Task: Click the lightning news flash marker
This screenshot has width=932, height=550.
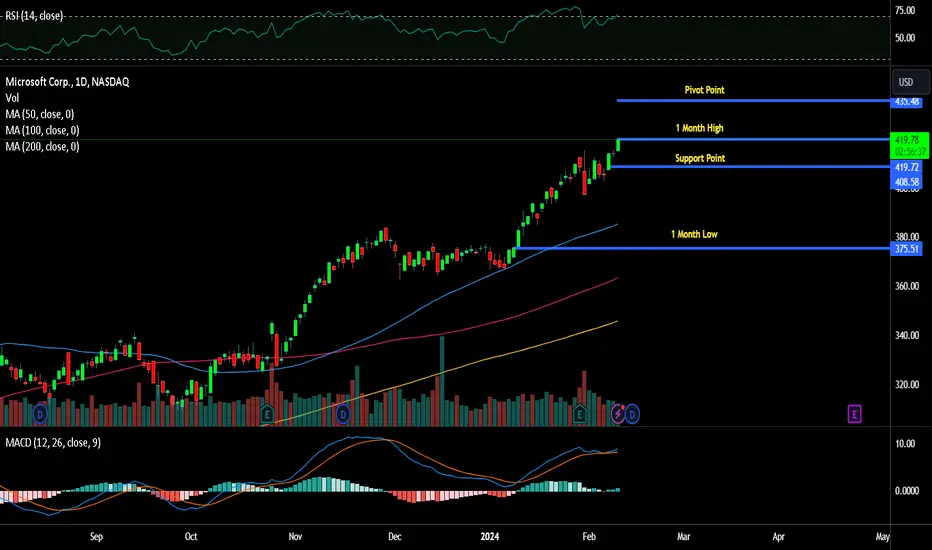Action: point(618,414)
